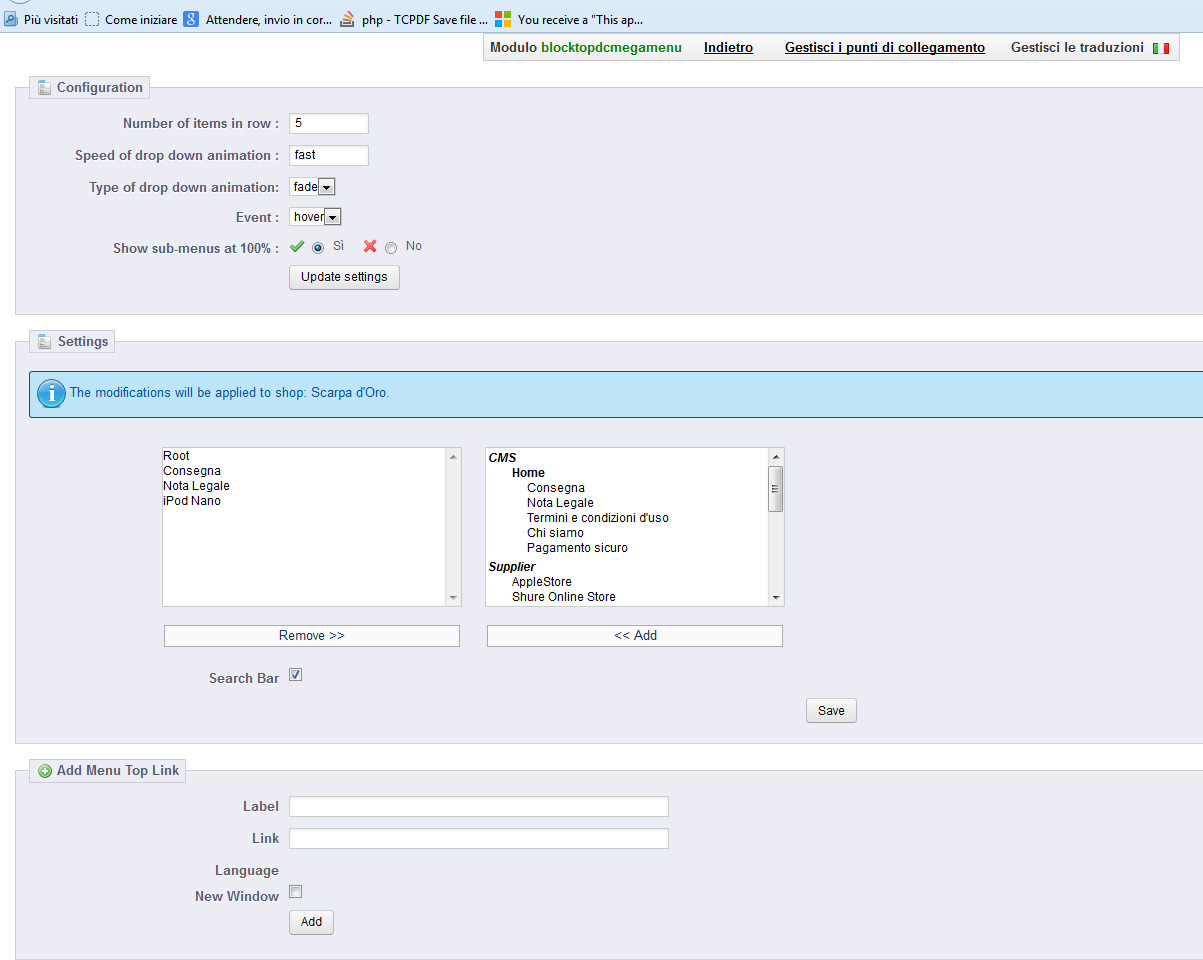Focus the Number of items in row field
1203x960 pixels.
[x=329, y=124]
